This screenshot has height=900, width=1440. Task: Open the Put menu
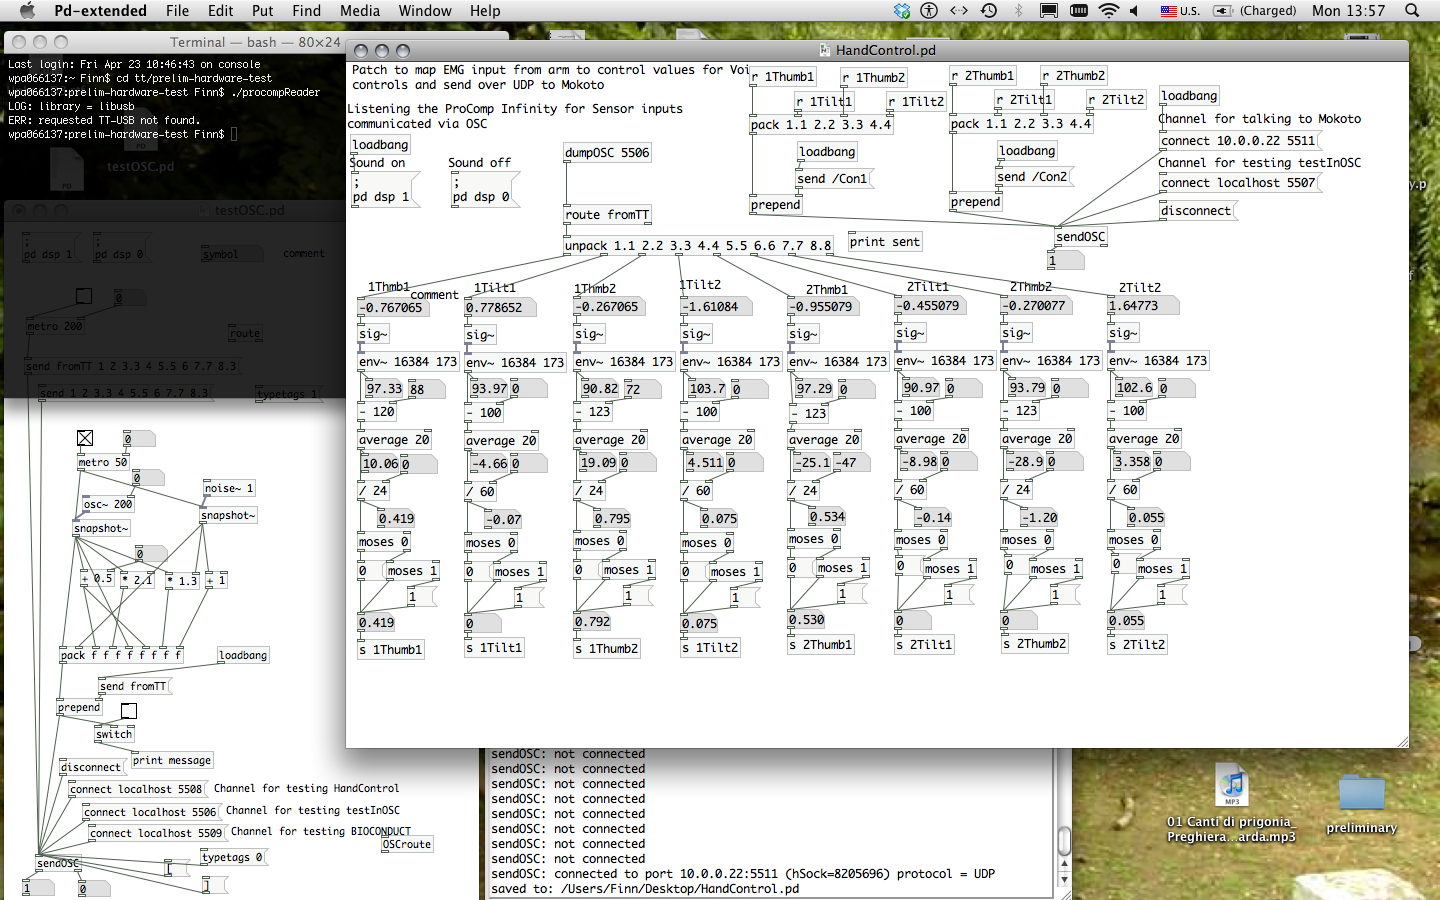pos(263,11)
